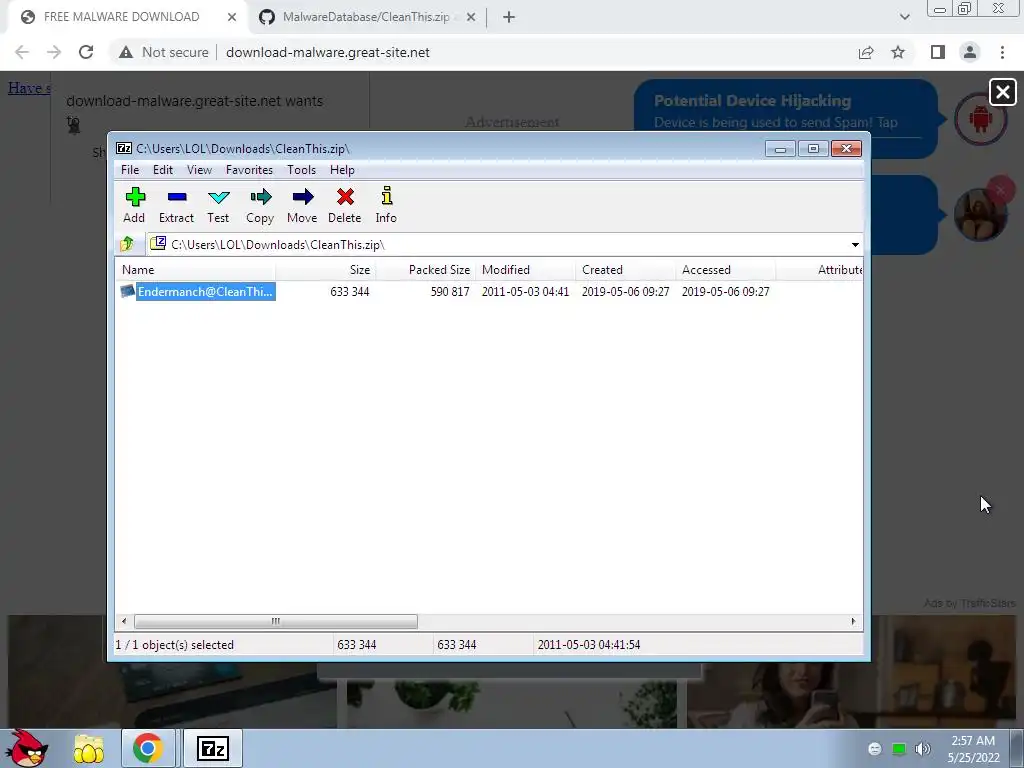Click the Created date 2019-05-06 09:27
The width and height of the screenshot is (1024, 768).
(x=626, y=292)
